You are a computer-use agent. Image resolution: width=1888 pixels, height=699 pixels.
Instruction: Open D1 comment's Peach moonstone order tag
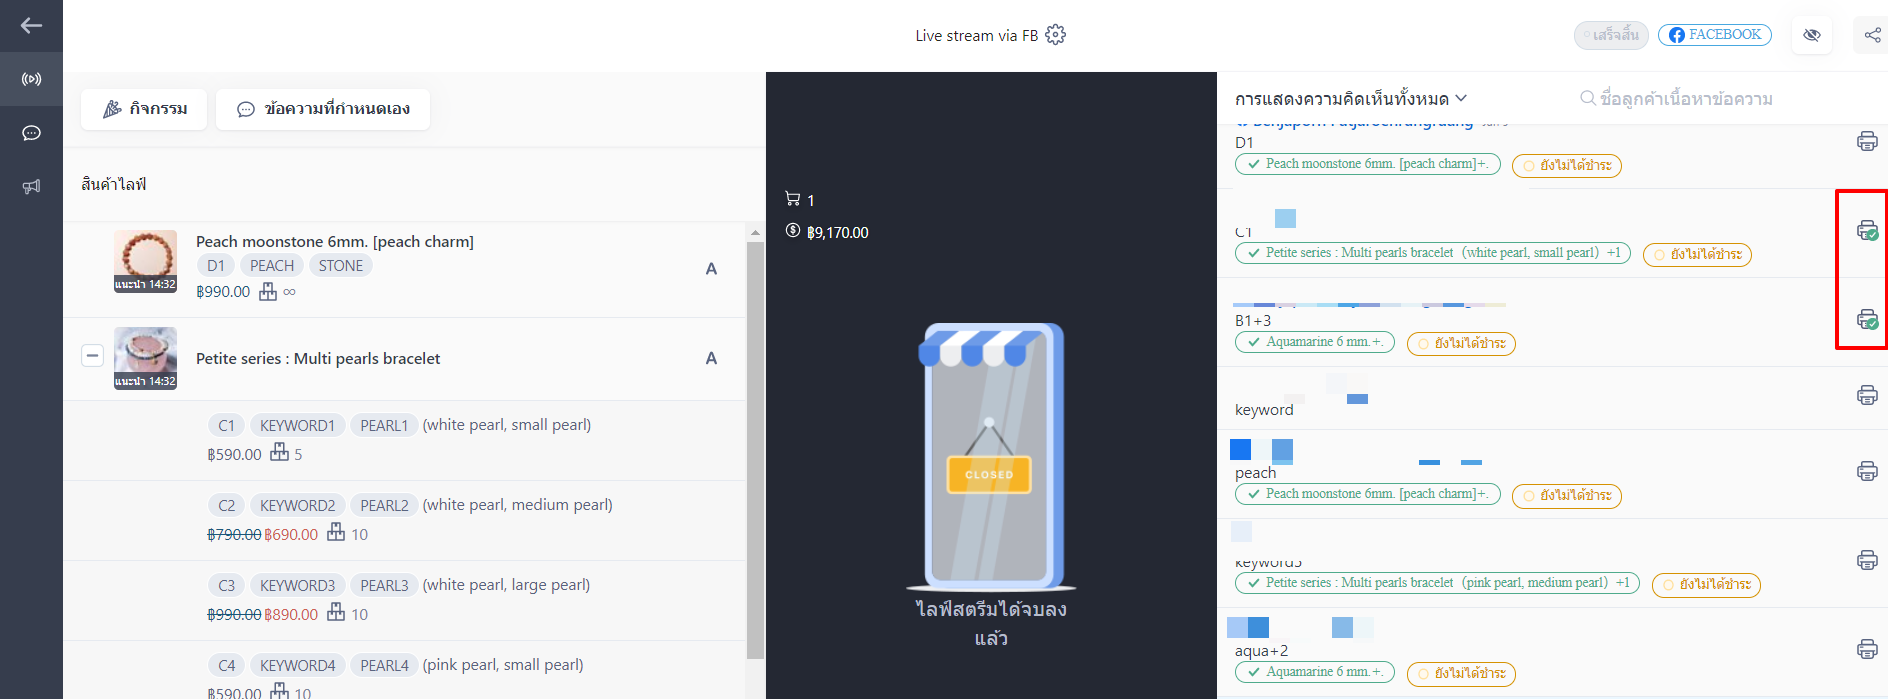1367,164
